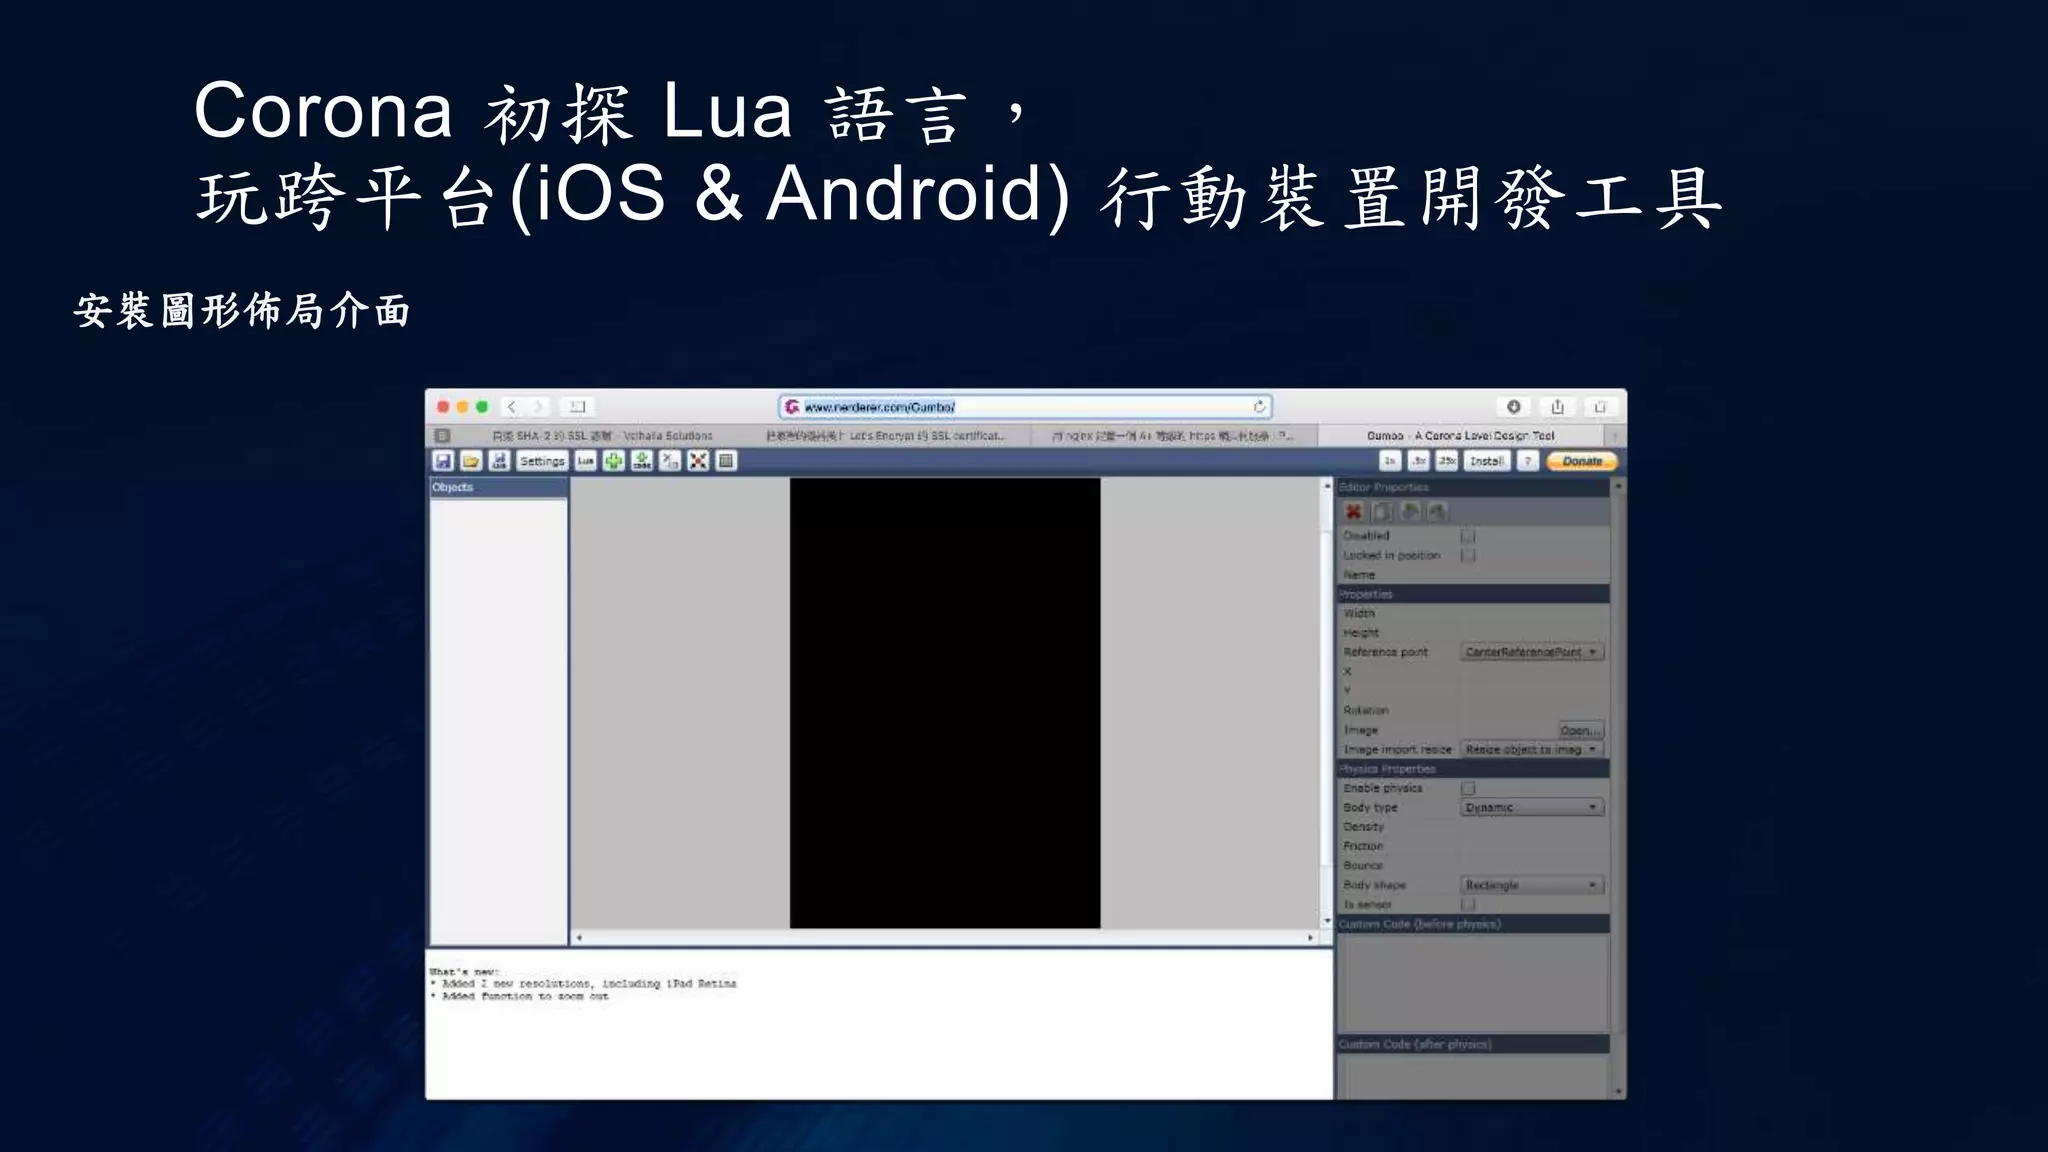Switch to the Valhalla Solutions SSL tab
Viewport: 2048px width, 1152px height.
click(602, 436)
